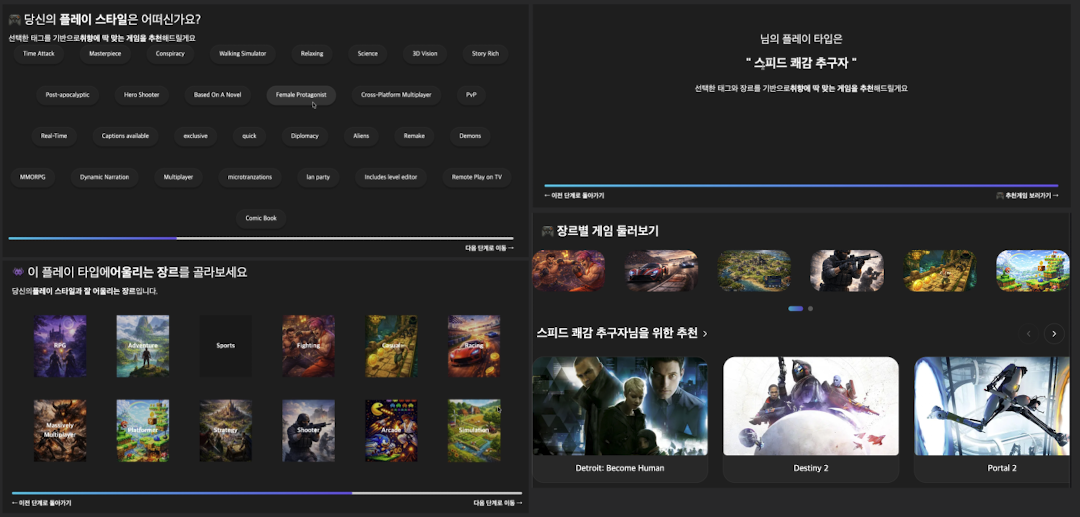Choose the RPG genre tile

pyautogui.click(x=60, y=346)
